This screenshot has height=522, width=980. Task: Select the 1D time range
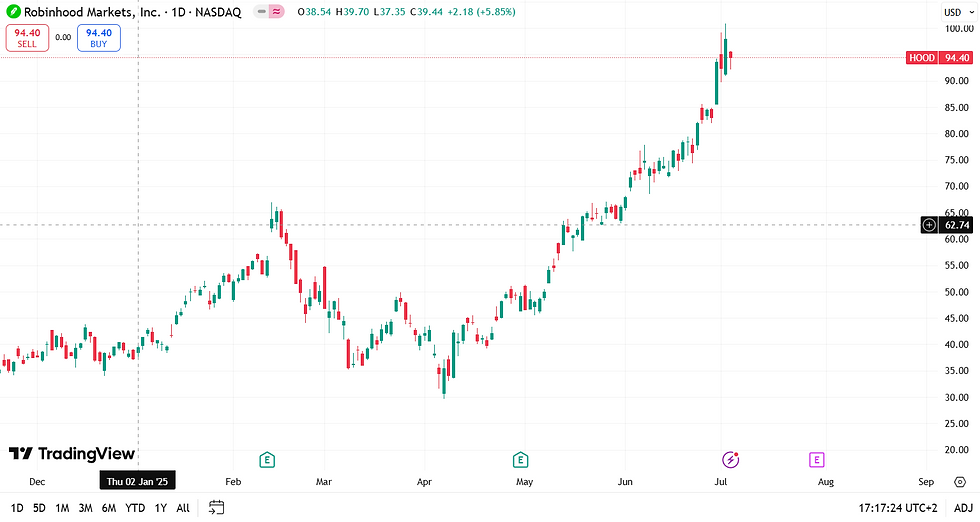(x=17, y=508)
